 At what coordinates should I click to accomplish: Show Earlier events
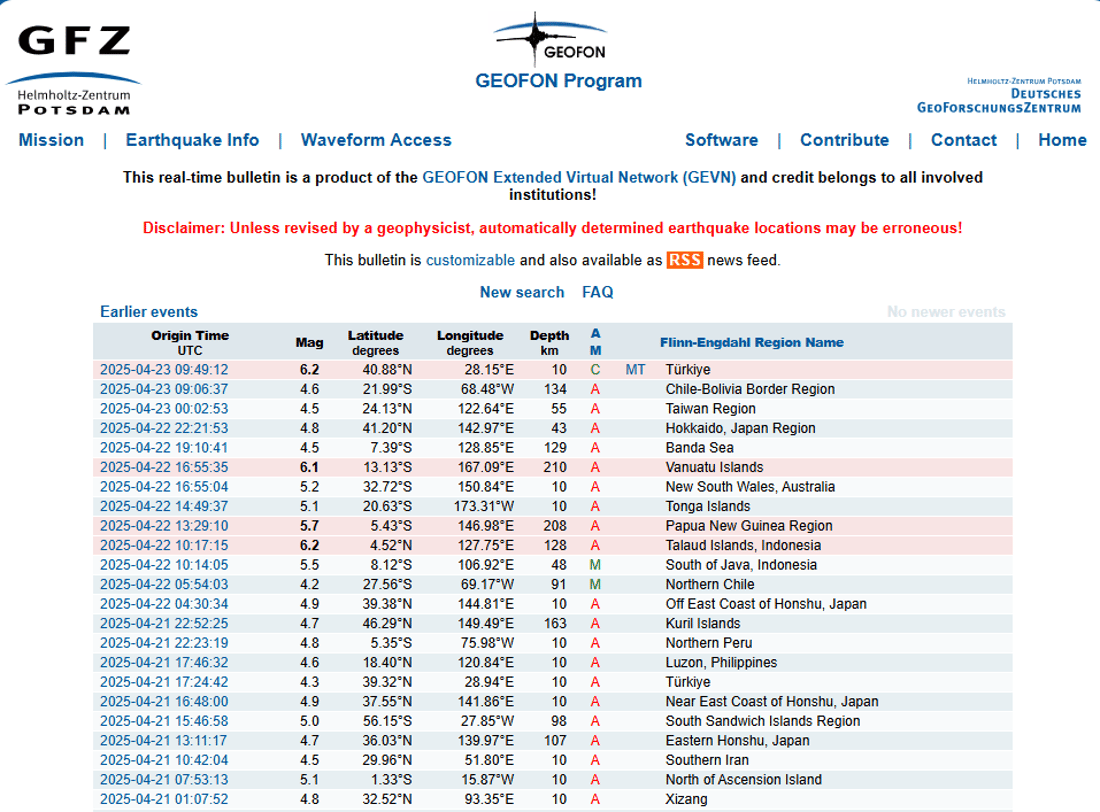pyautogui.click(x=149, y=312)
